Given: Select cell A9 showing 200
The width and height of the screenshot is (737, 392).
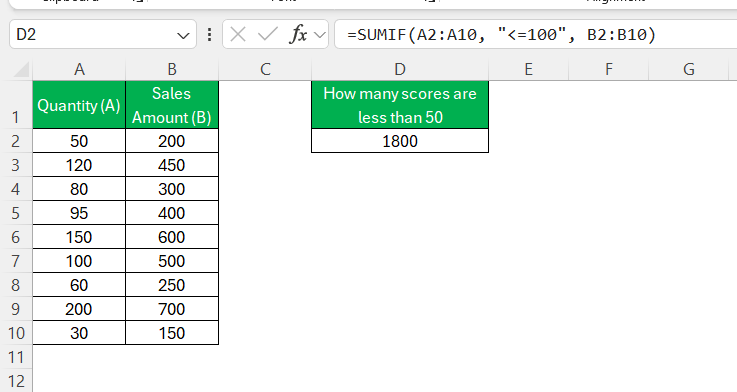Looking at the screenshot, I should (79, 308).
